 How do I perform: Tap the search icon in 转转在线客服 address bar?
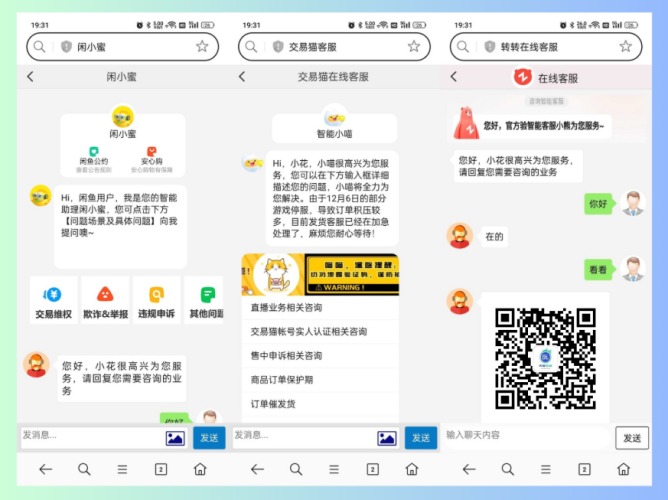click(463, 46)
